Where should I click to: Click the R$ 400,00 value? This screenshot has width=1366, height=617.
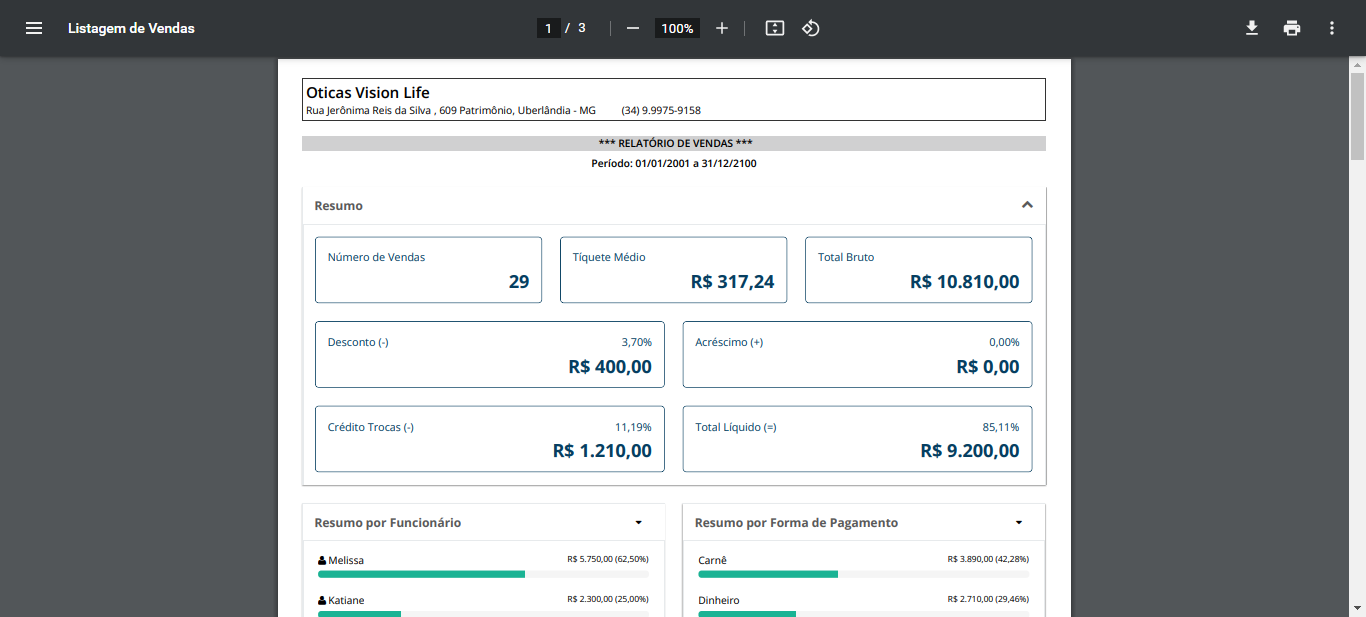click(610, 367)
